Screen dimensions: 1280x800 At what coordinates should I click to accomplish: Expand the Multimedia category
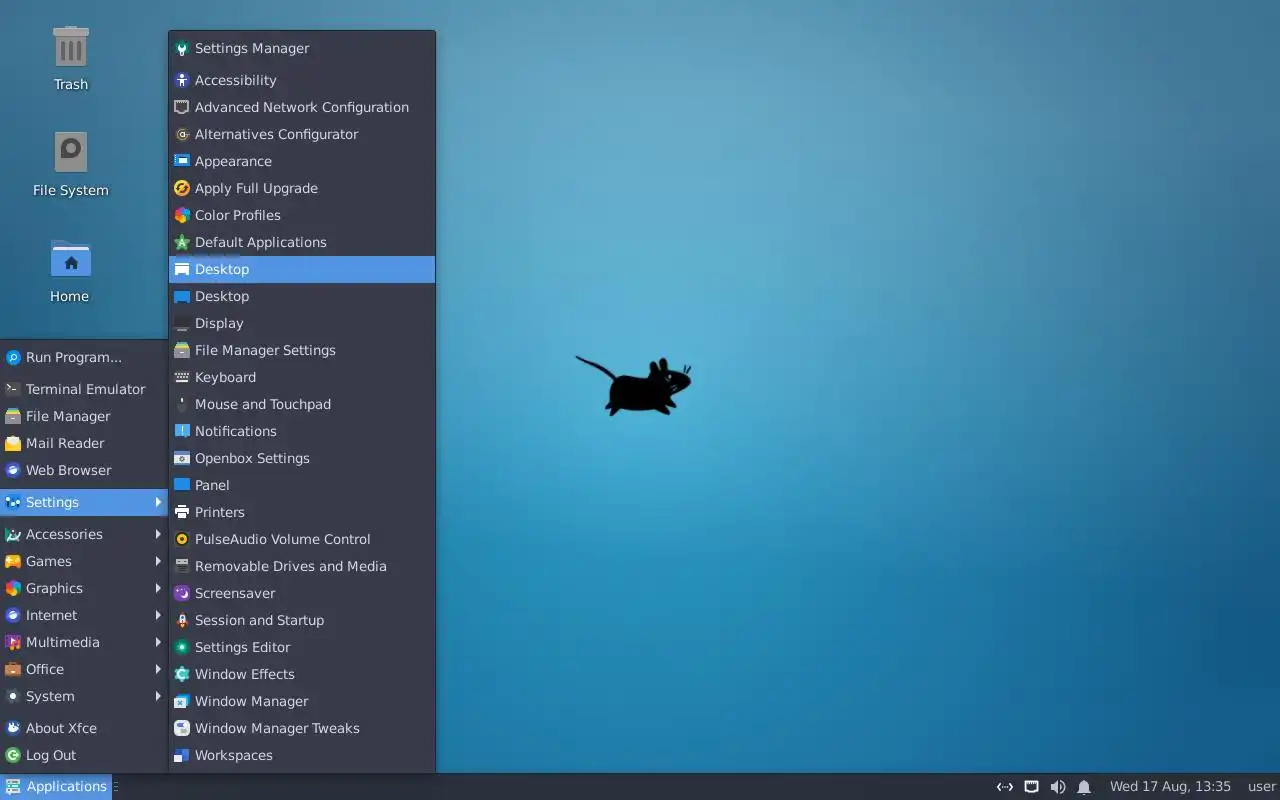click(x=84, y=642)
